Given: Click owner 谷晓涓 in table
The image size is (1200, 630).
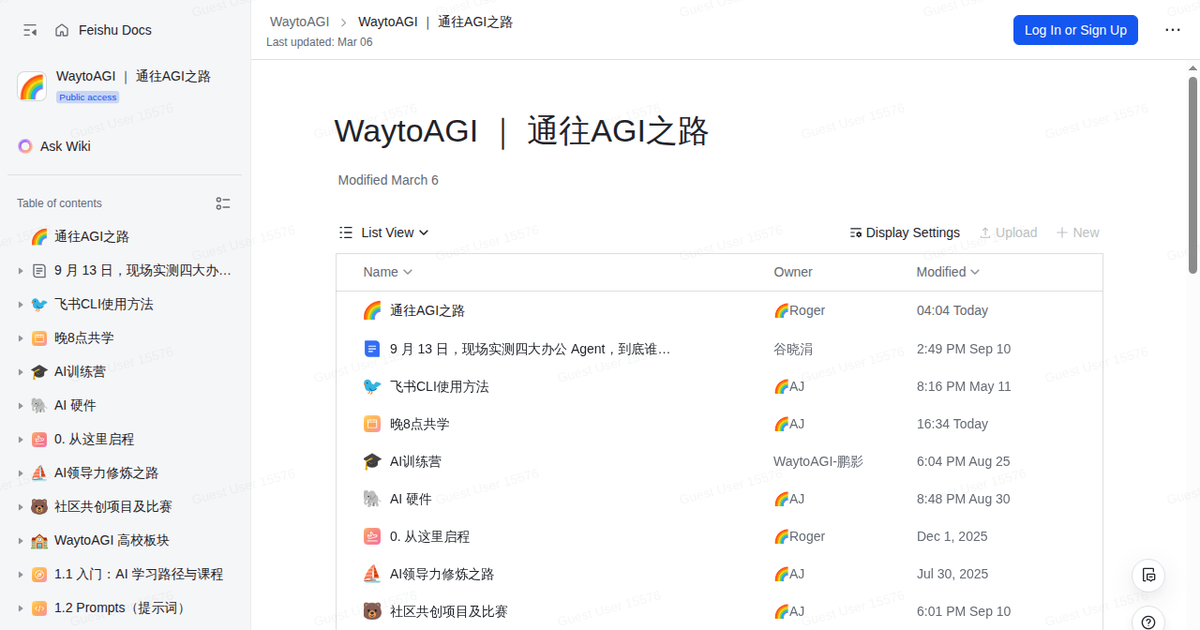Looking at the screenshot, I should point(793,349).
